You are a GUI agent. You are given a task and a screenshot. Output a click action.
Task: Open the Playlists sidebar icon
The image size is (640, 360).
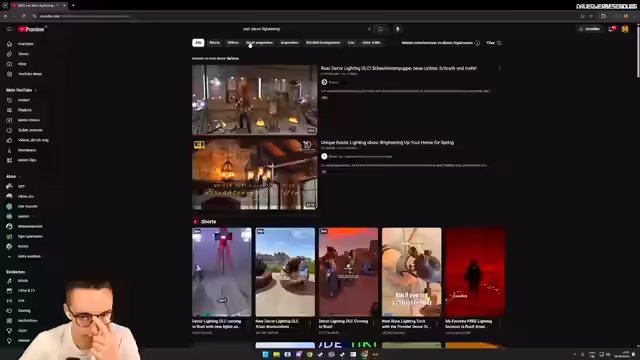tap(9, 110)
